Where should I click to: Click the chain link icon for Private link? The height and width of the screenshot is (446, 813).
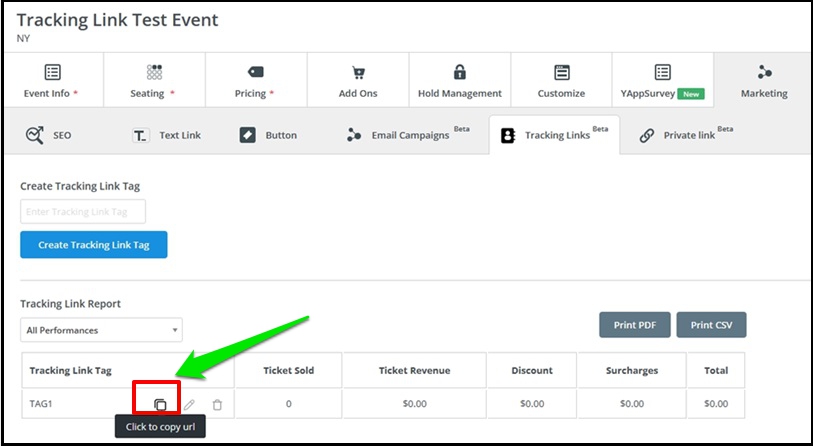[x=647, y=136]
